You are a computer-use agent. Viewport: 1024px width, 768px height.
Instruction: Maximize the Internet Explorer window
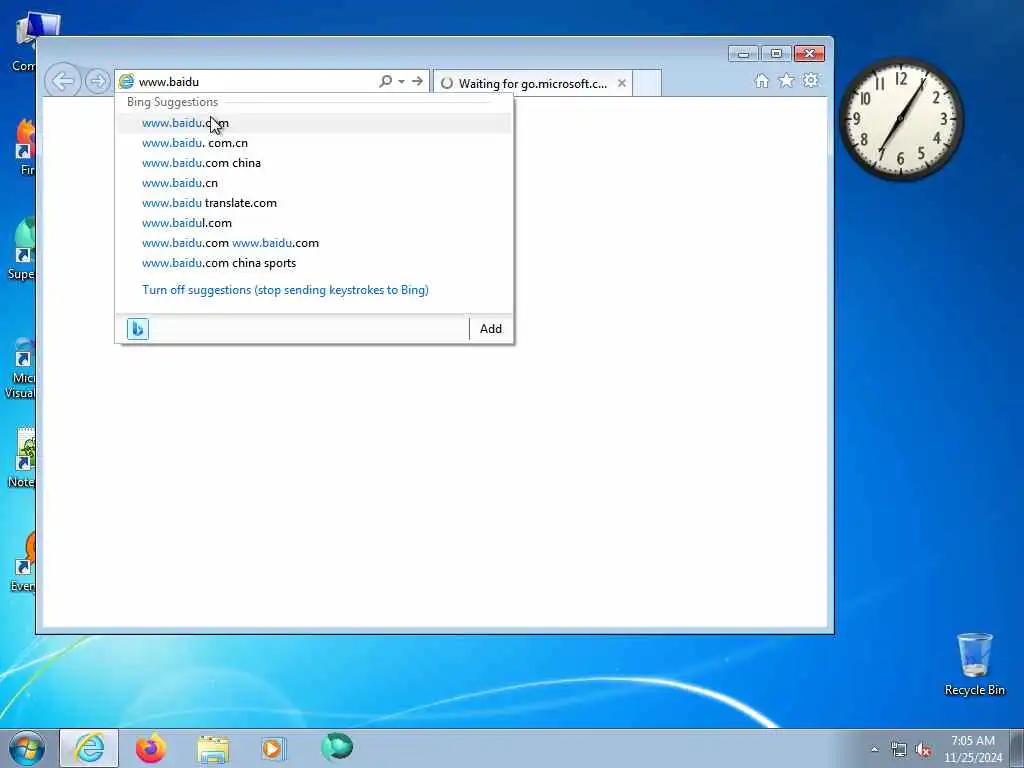(776, 54)
